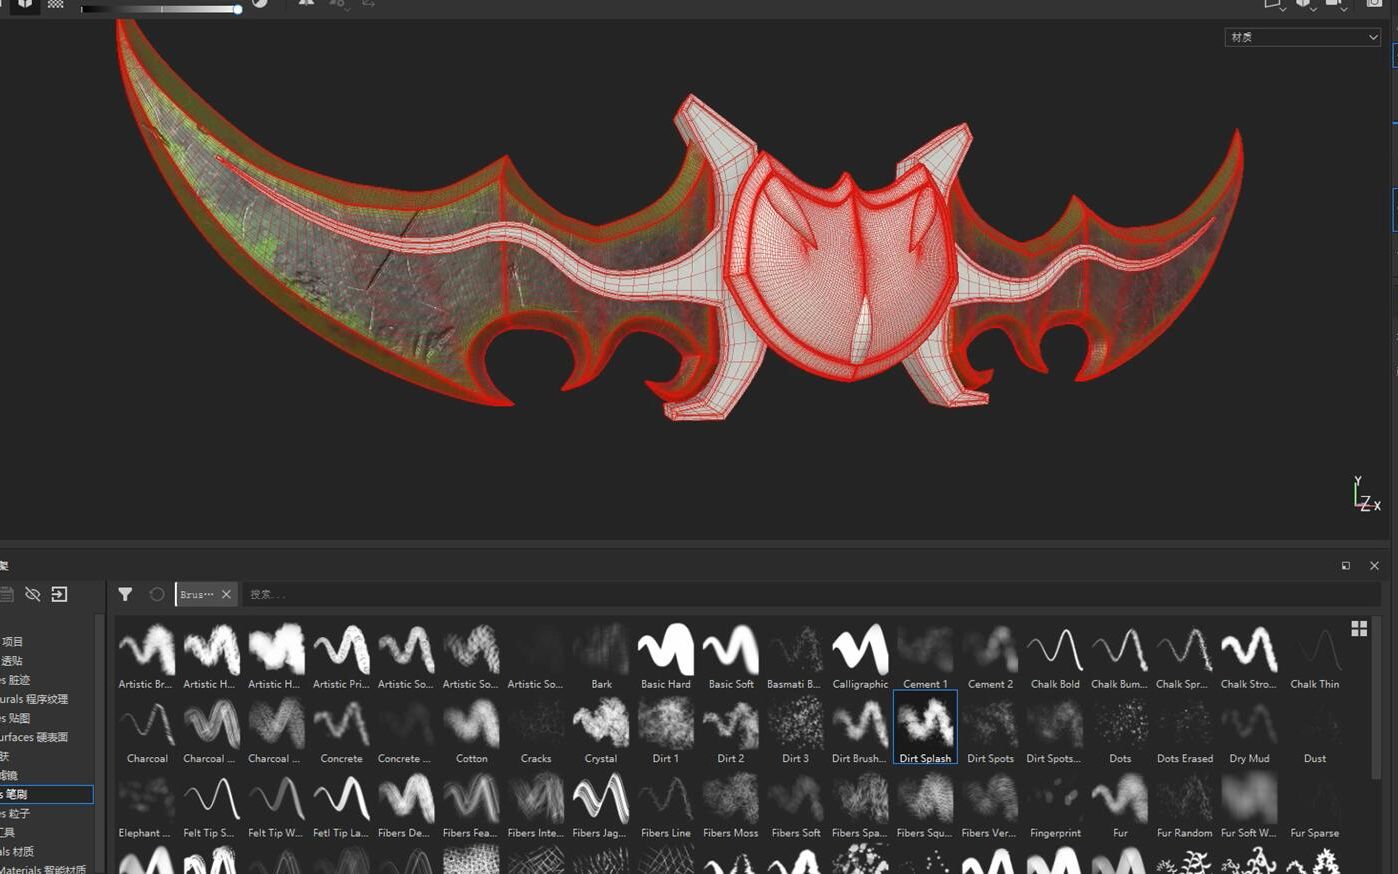Toggle the hidden-categories crossed-eye icon
Viewport: 1398px width, 874px height.
32,594
